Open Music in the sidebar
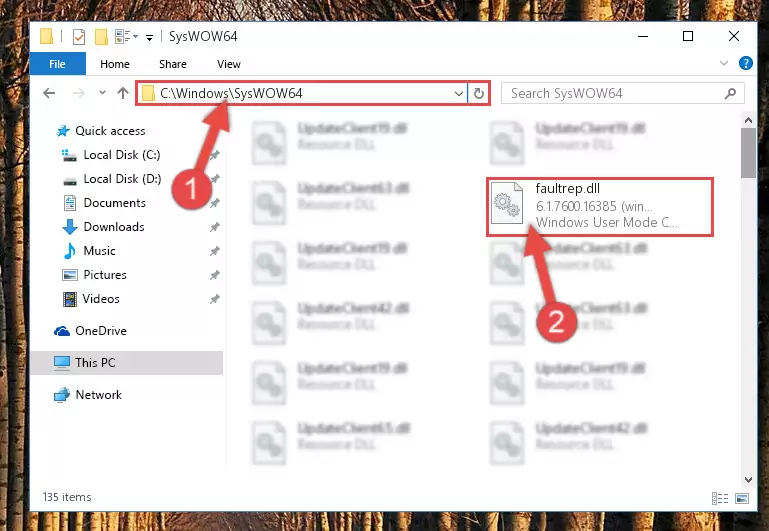The height and width of the screenshot is (531, 769). 89,251
